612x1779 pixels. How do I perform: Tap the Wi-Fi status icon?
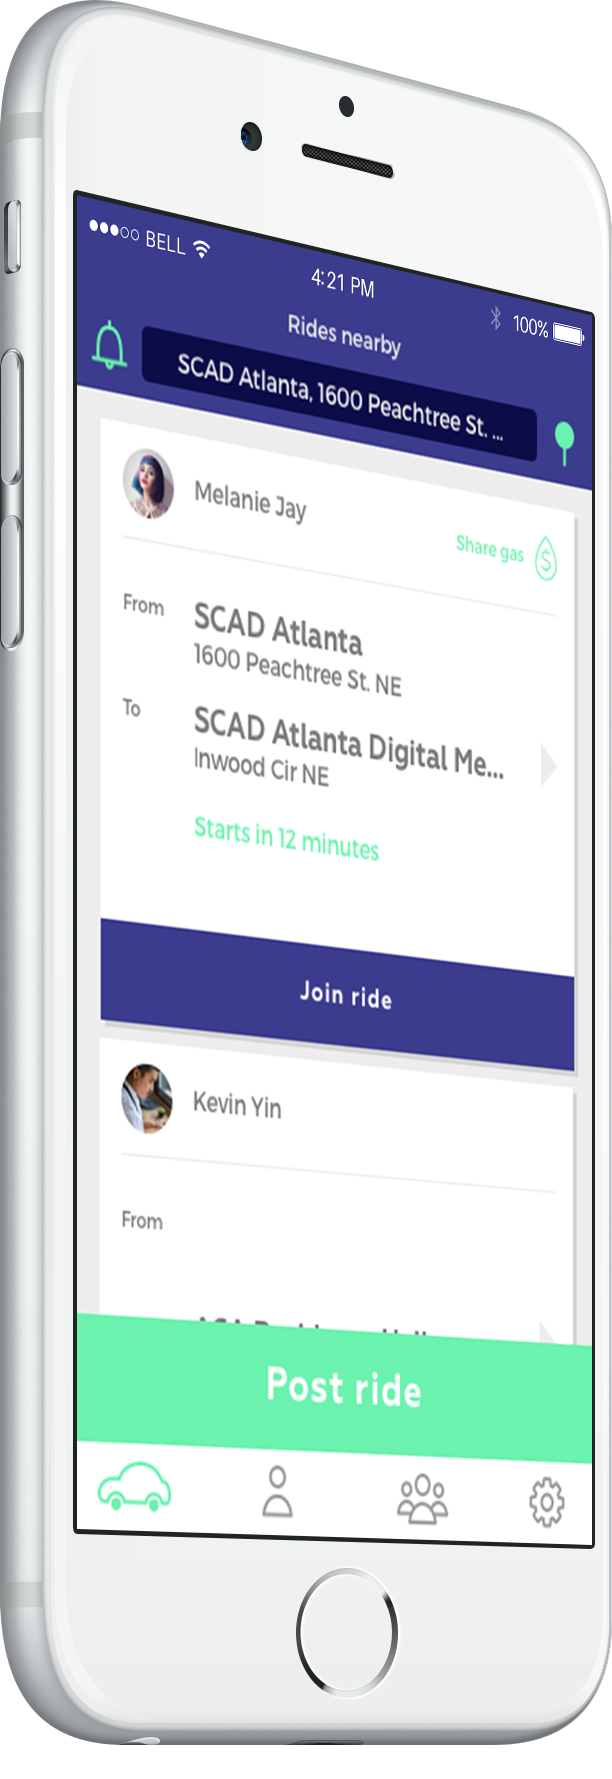[x=202, y=248]
